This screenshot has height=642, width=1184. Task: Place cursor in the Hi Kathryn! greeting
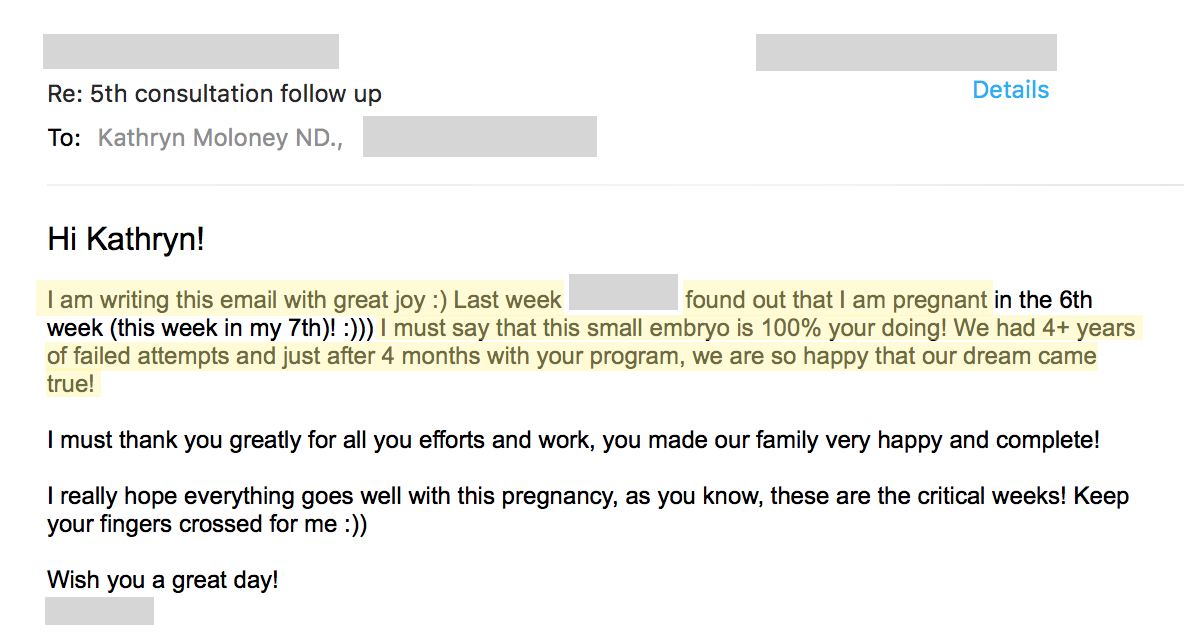[125, 239]
